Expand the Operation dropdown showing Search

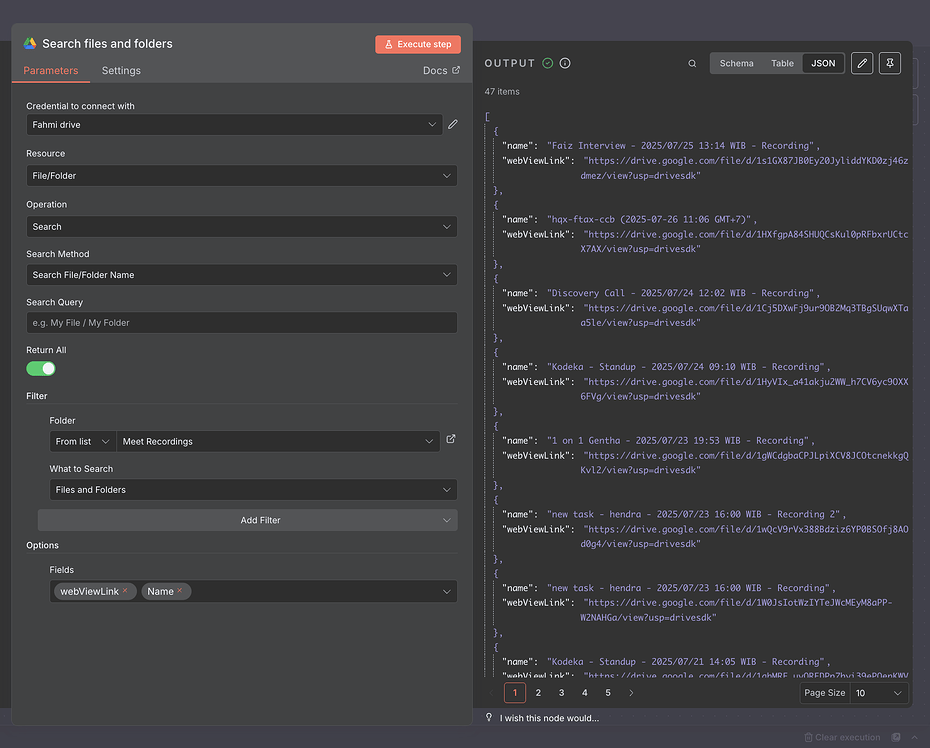coord(241,227)
